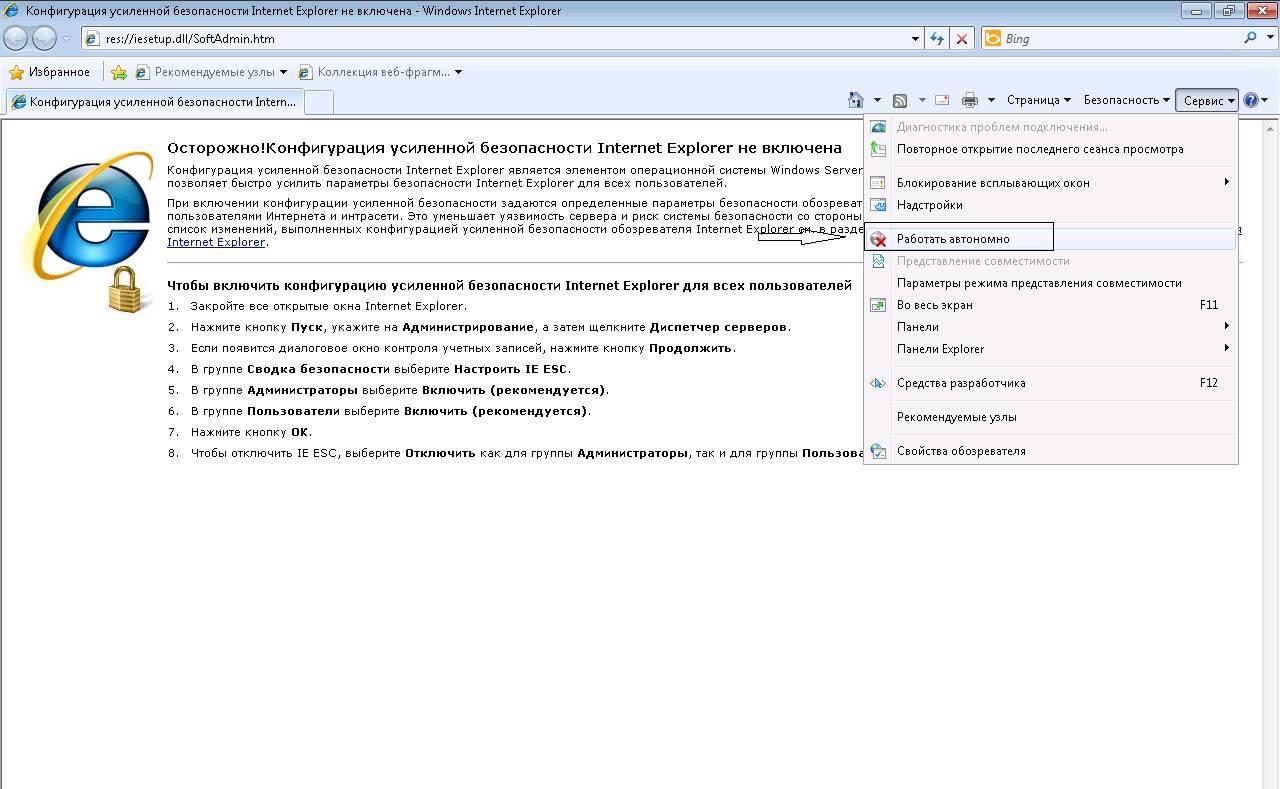
Task: Open the Безопасность dropdown menu
Action: pyautogui.click(x=1126, y=100)
